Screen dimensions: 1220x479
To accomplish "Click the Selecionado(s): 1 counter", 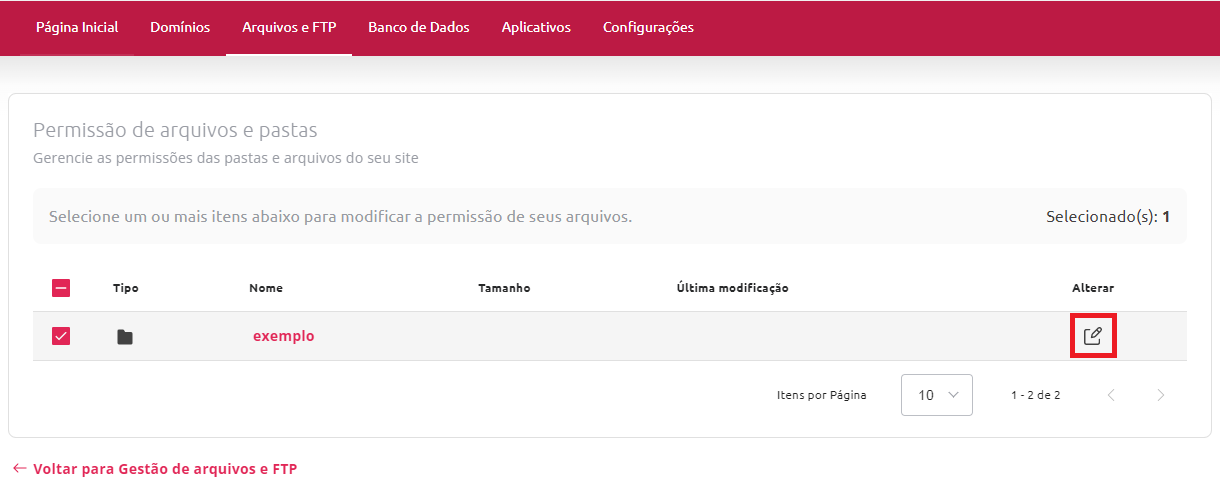I will click(1108, 216).
